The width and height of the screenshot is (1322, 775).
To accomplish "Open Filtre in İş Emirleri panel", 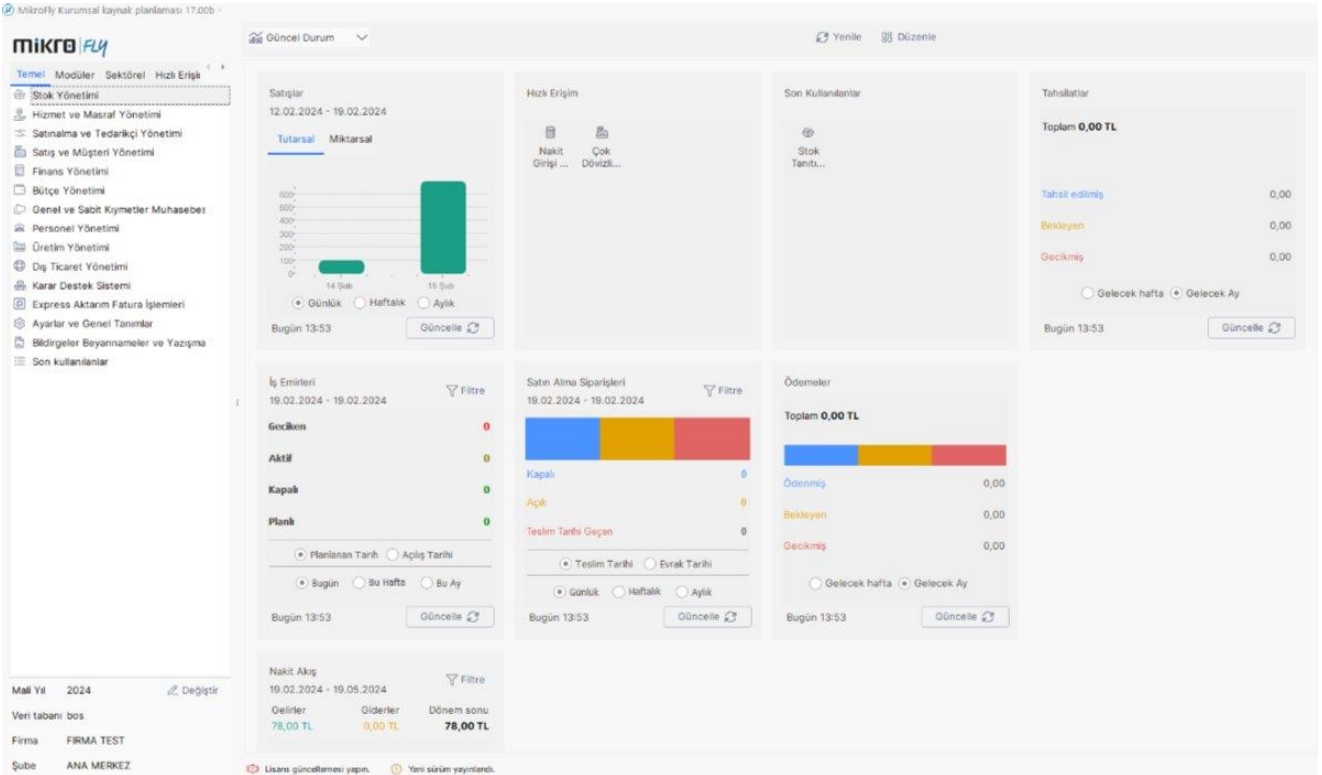I will click(x=465, y=393).
